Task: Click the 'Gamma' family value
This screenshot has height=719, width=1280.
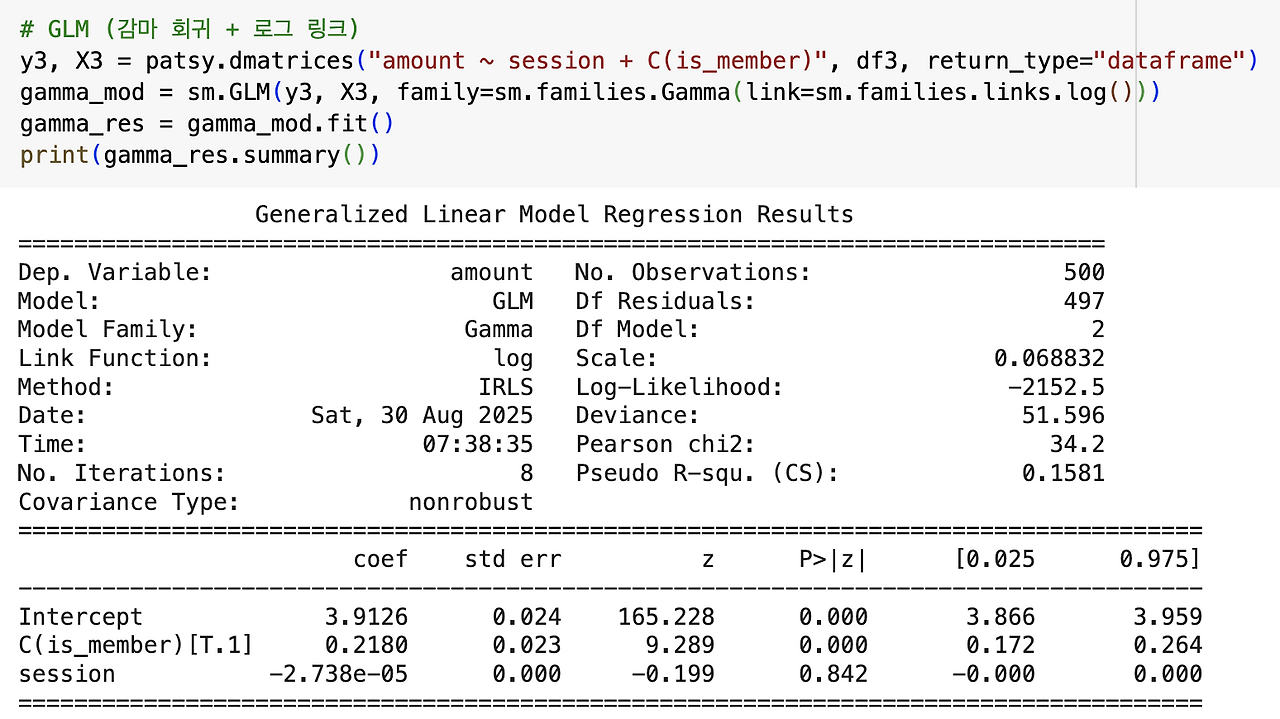Action: [498, 330]
